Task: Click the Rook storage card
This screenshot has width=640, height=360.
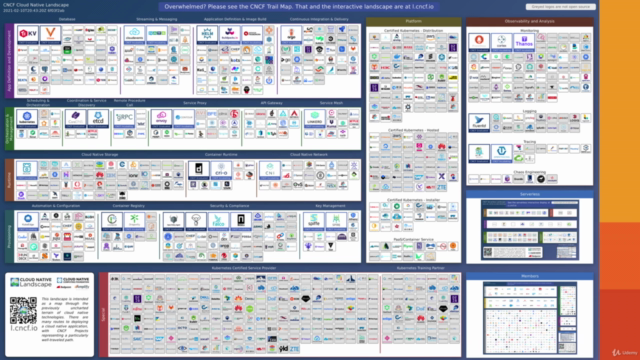Action: point(27,170)
